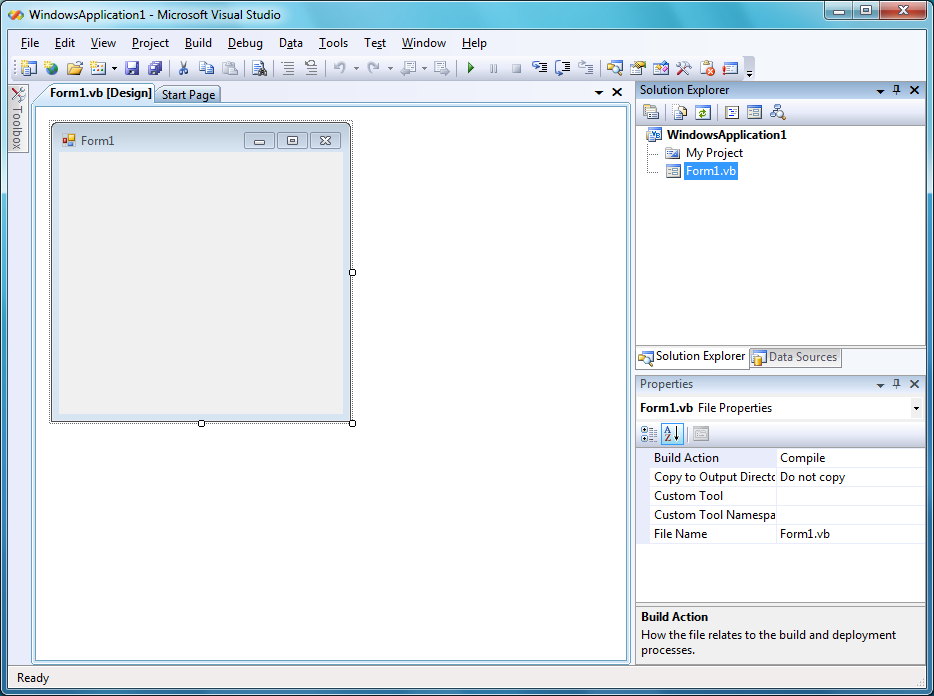Click the Navigate Backward icon
This screenshot has height=696, width=934.
[408, 68]
